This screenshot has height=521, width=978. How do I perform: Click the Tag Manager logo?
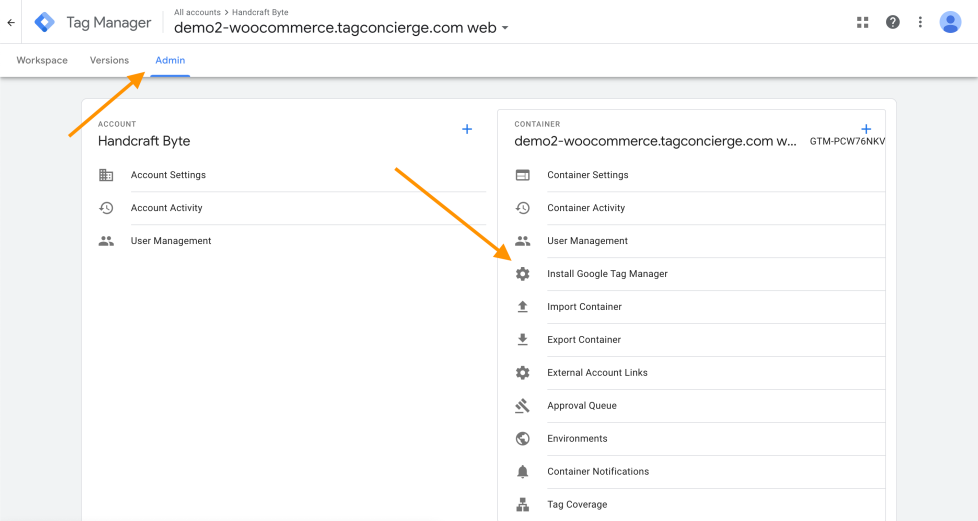click(x=45, y=22)
